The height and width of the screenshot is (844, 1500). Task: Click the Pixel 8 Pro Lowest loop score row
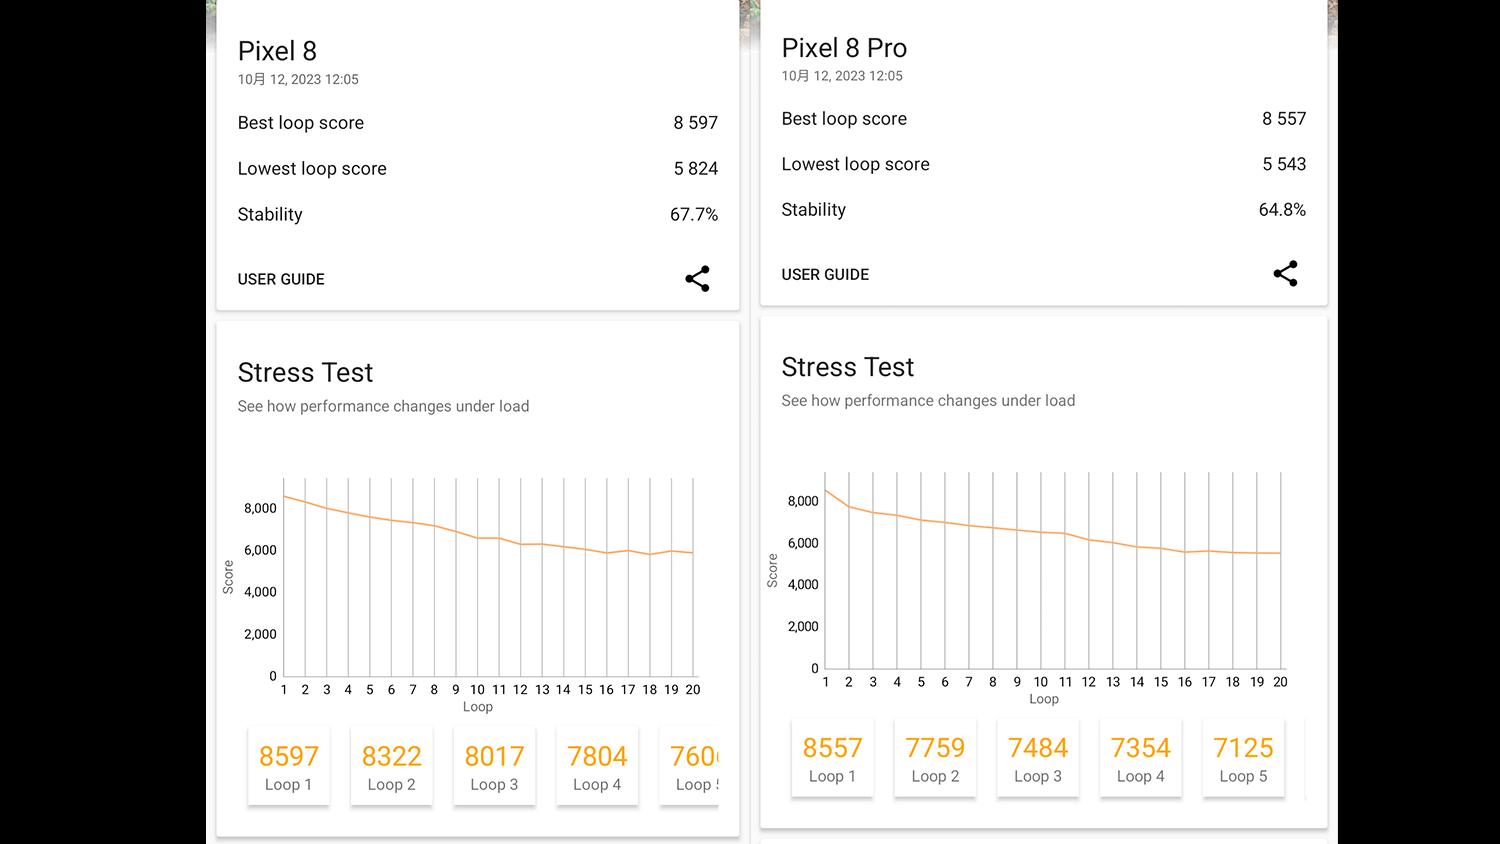(x=1043, y=164)
